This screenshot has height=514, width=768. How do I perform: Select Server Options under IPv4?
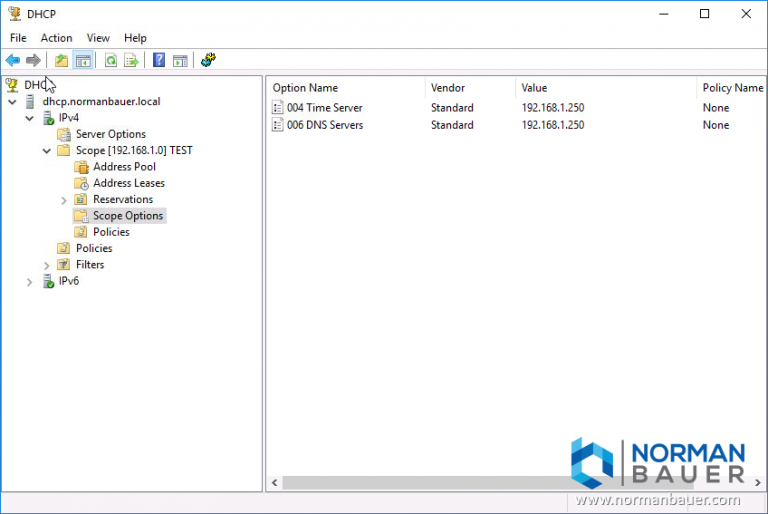pyautogui.click(x=110, y=134)
